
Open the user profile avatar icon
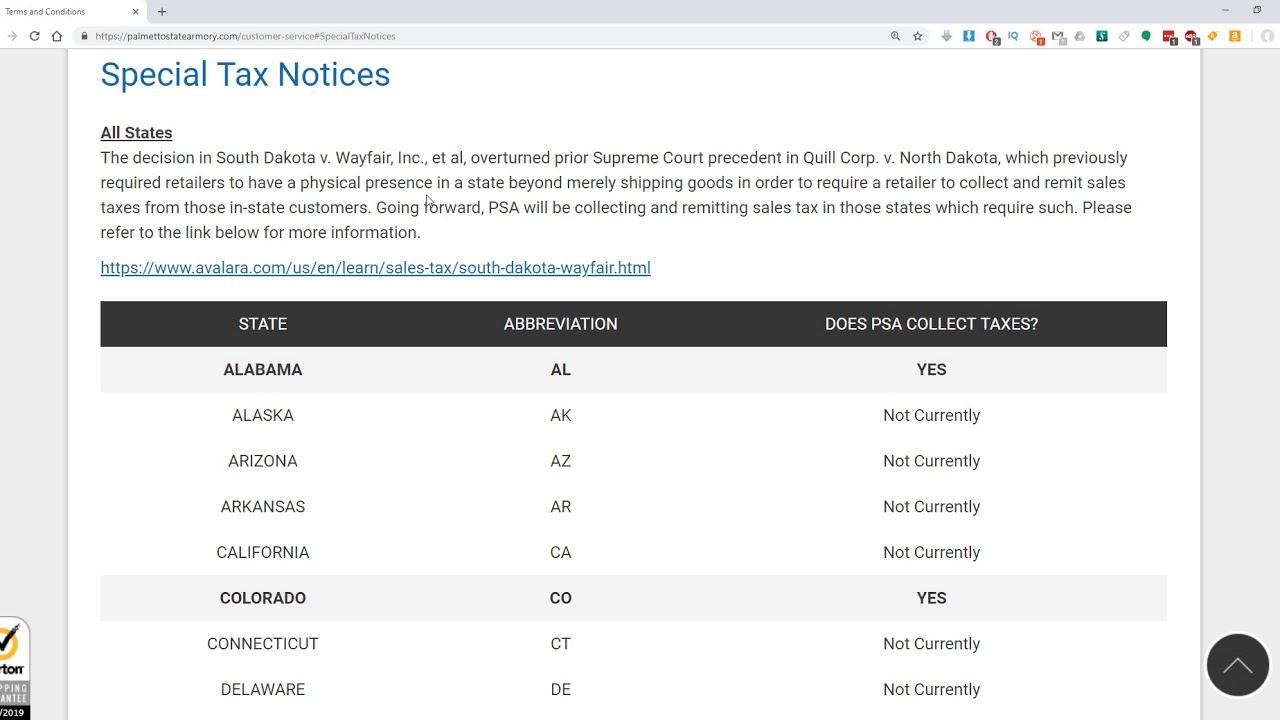[1266, 36]
